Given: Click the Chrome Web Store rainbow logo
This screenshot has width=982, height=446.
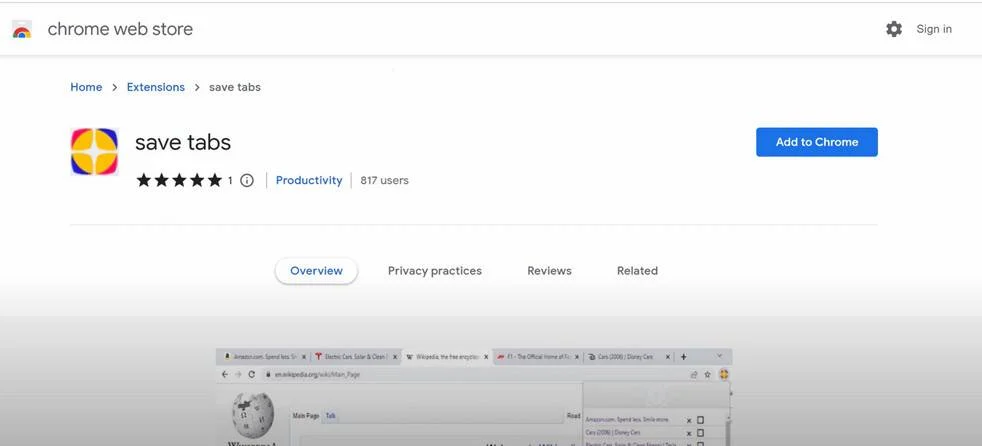Looking at the screenshot, I should pos(22,29).
